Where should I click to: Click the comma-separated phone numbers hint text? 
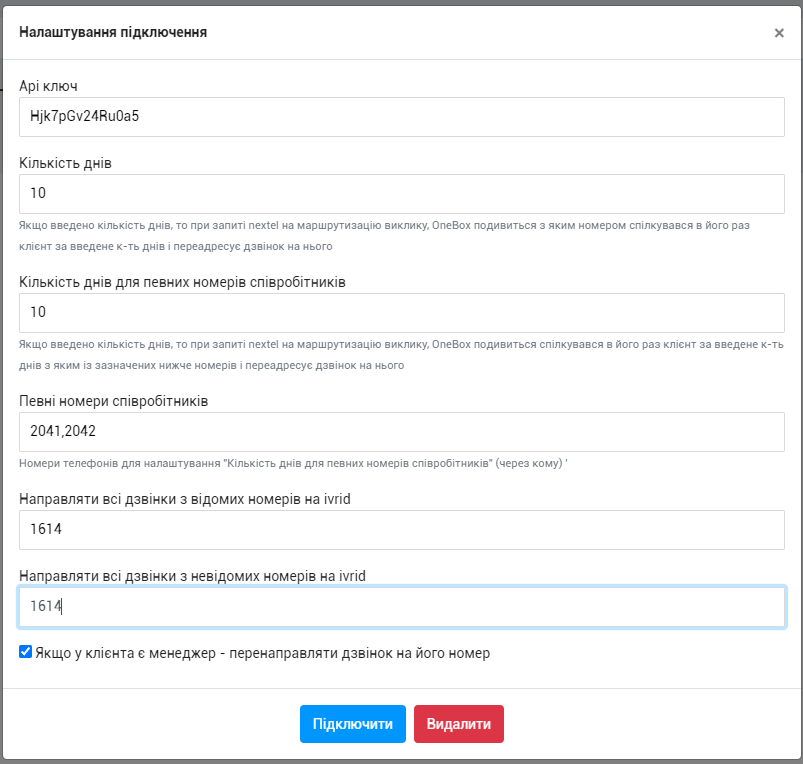tap(293, 464)
